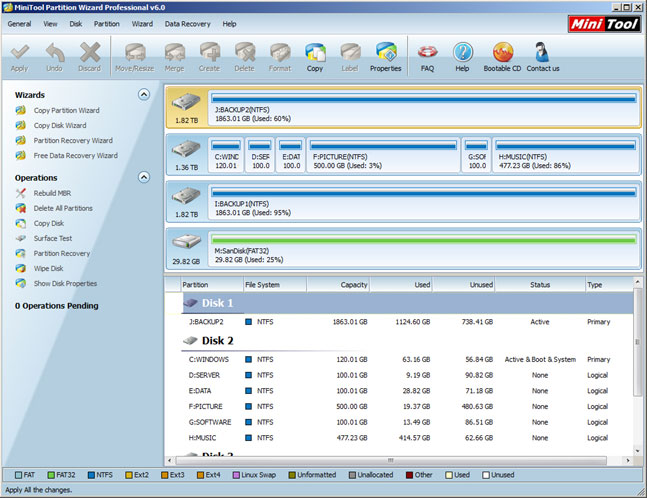Click the Apply checkmark toolbar icon
647x498 pixels.
click(x=19, y=52)
